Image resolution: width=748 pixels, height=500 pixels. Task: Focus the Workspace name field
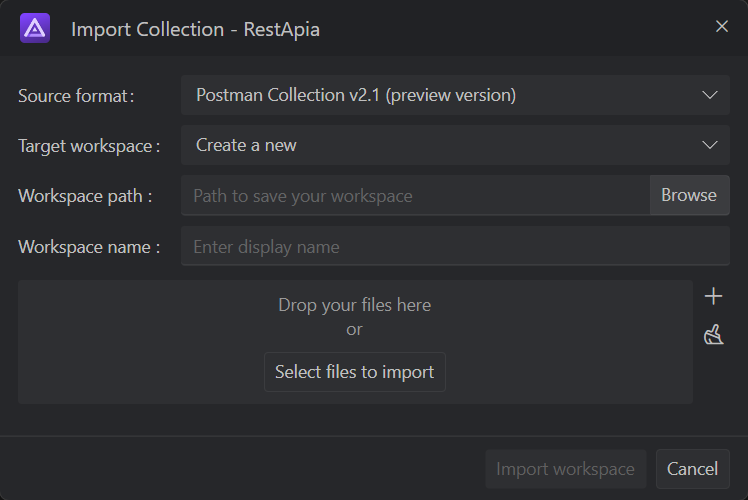[x=455, y=246]
